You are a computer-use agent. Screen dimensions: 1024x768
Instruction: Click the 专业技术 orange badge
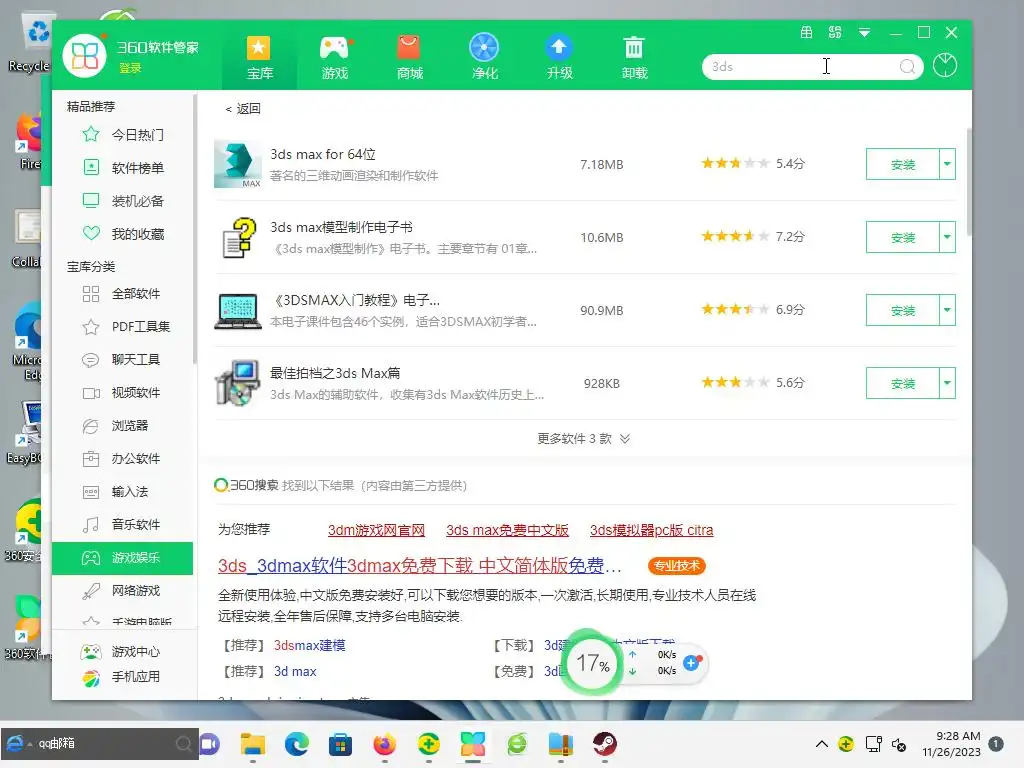(x=677, y=566)
